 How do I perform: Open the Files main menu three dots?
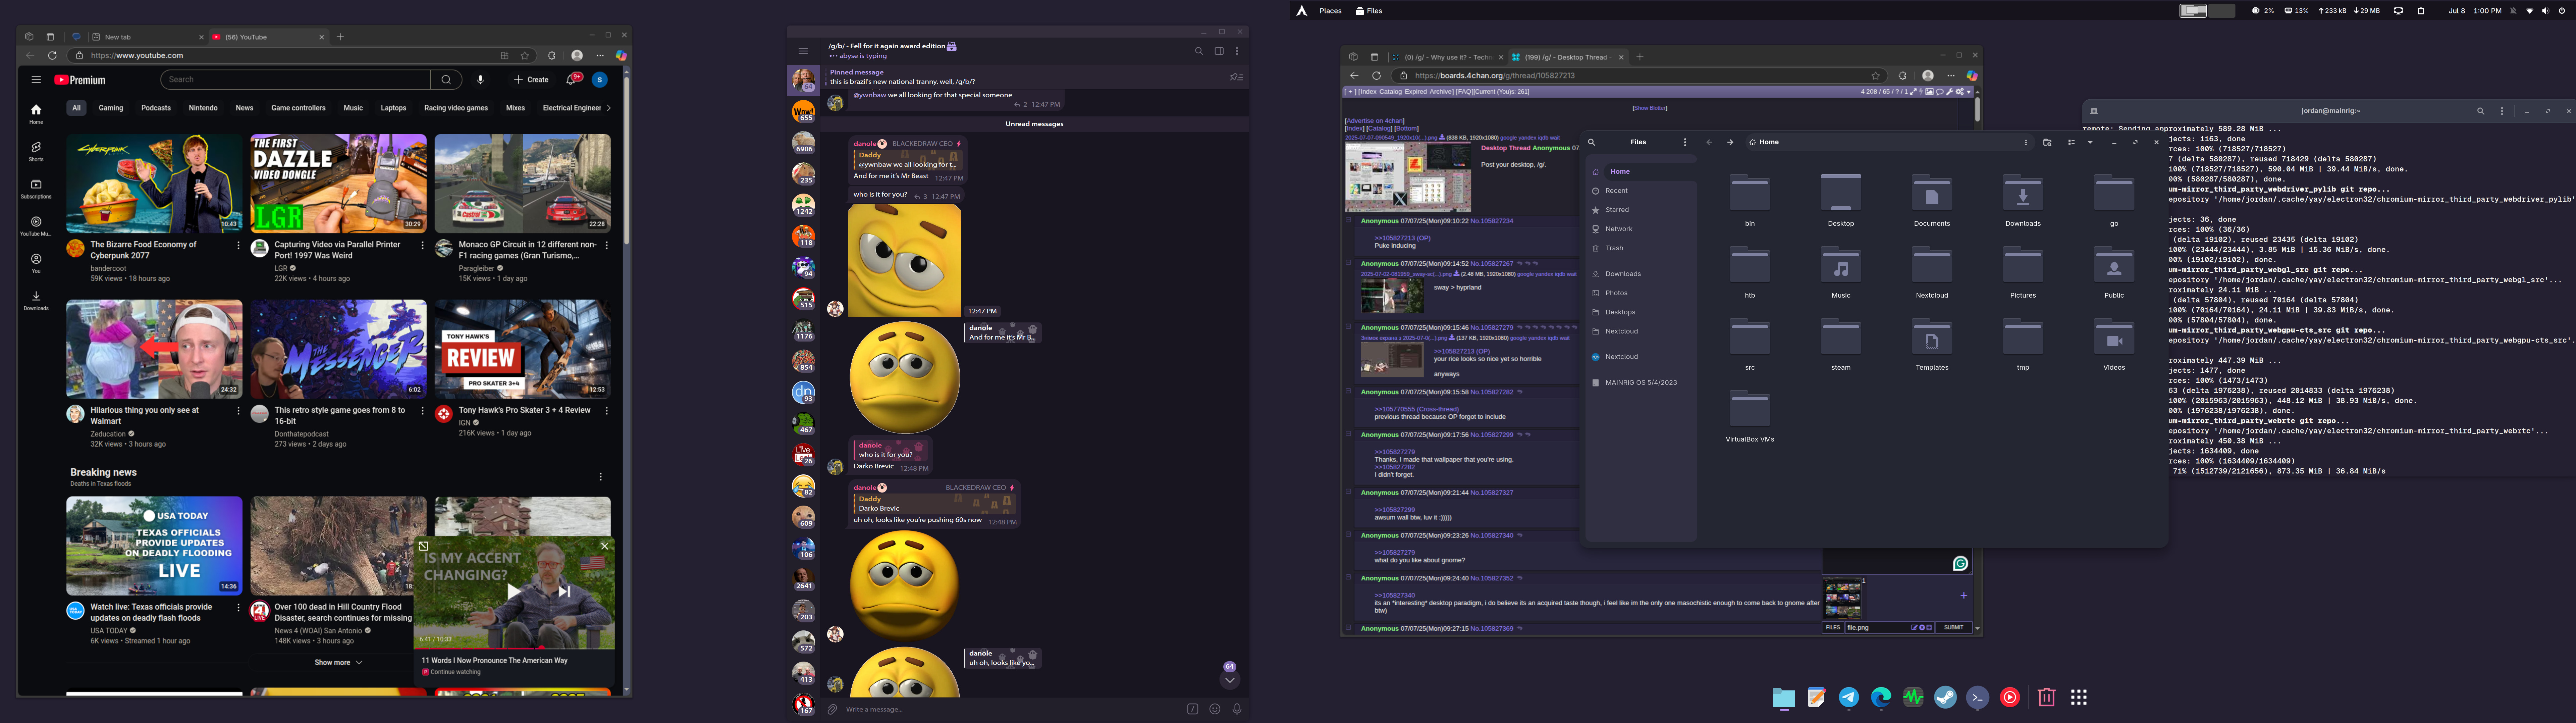[x=1685, y=142]
